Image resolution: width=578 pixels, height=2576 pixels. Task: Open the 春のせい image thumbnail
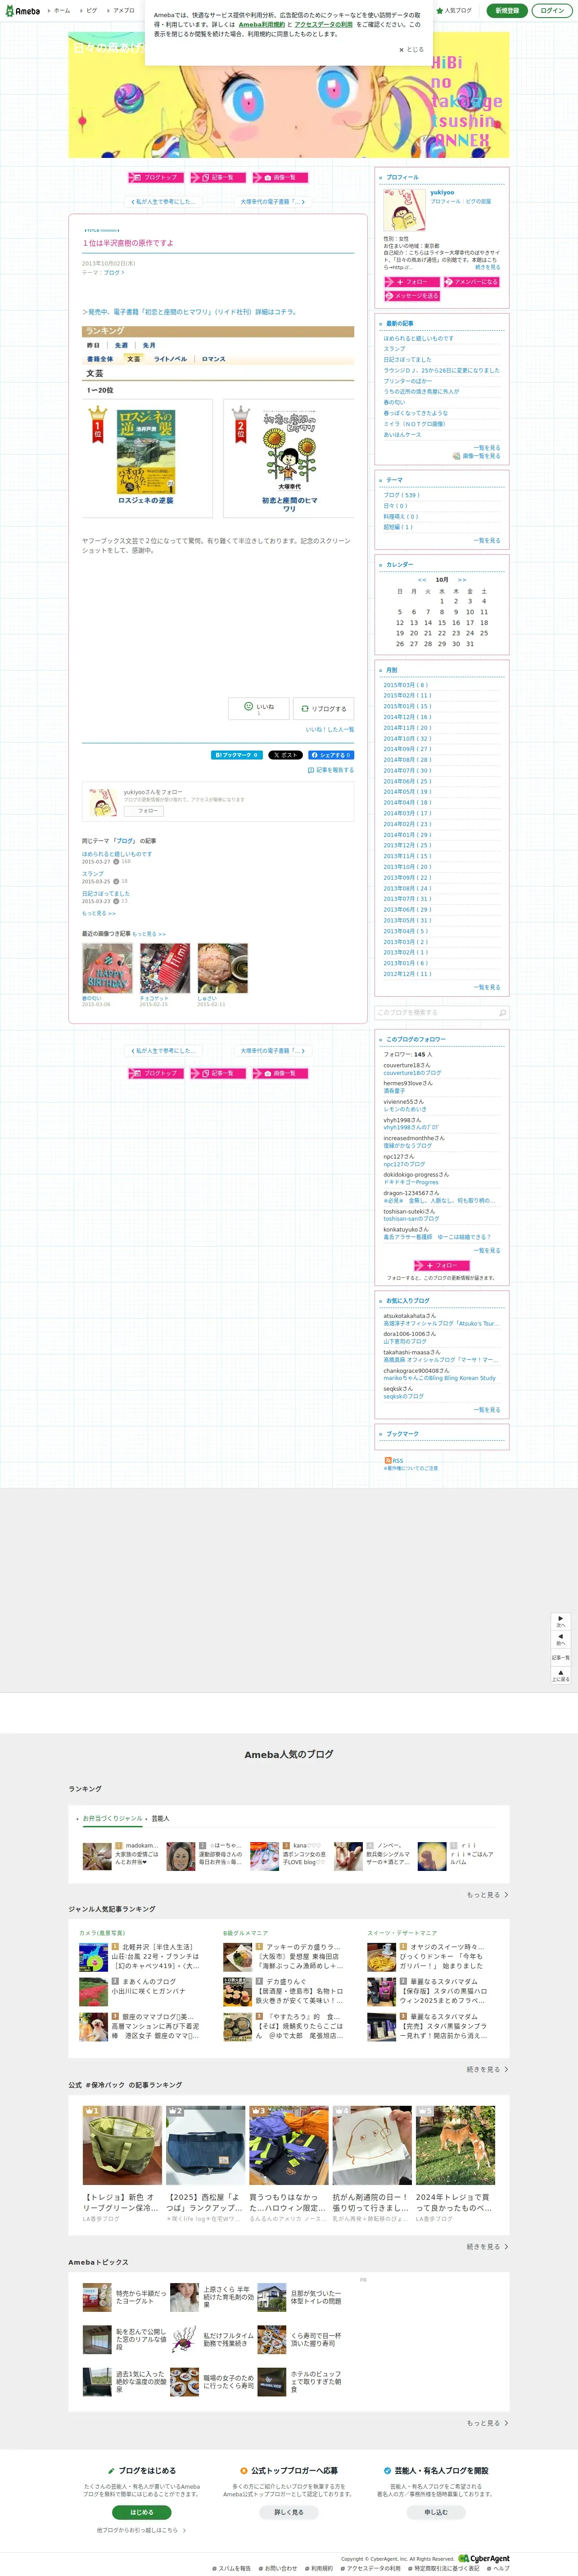coord(107,968)
